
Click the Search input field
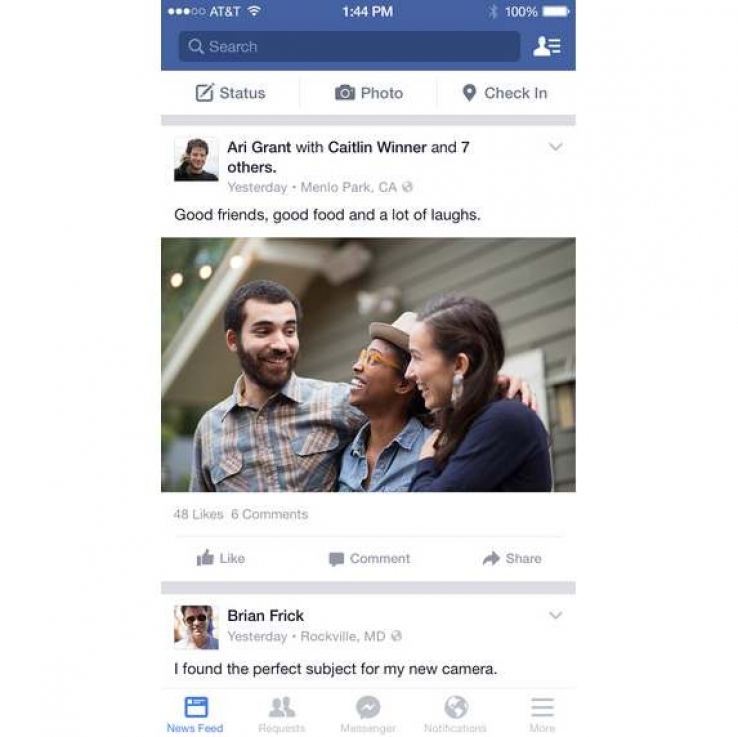(x=349, y=46)
